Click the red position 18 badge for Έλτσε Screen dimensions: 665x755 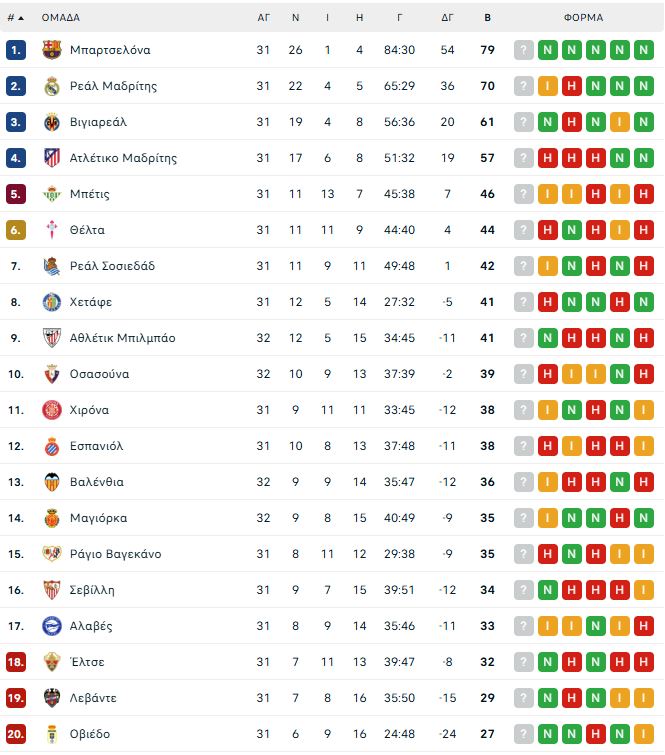pyautogui.click(x=16, y=662)
